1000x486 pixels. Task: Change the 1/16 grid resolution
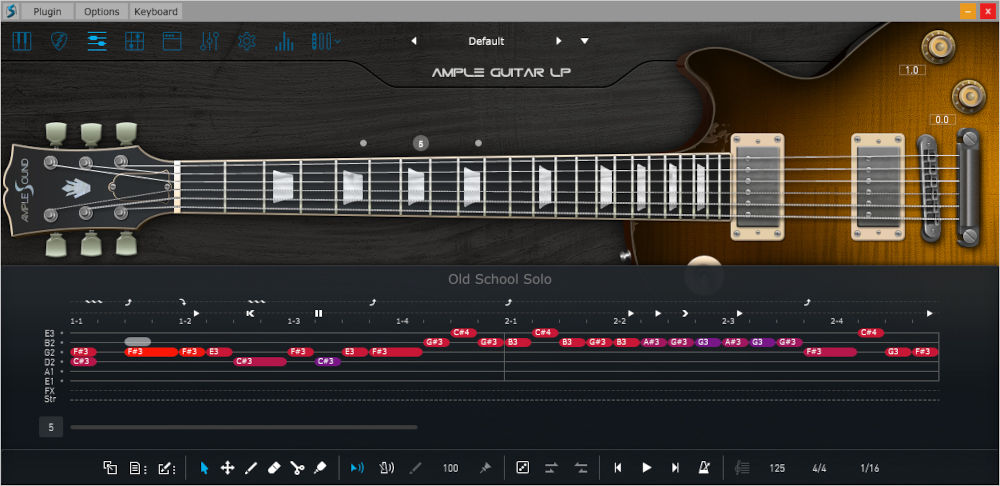870,468
